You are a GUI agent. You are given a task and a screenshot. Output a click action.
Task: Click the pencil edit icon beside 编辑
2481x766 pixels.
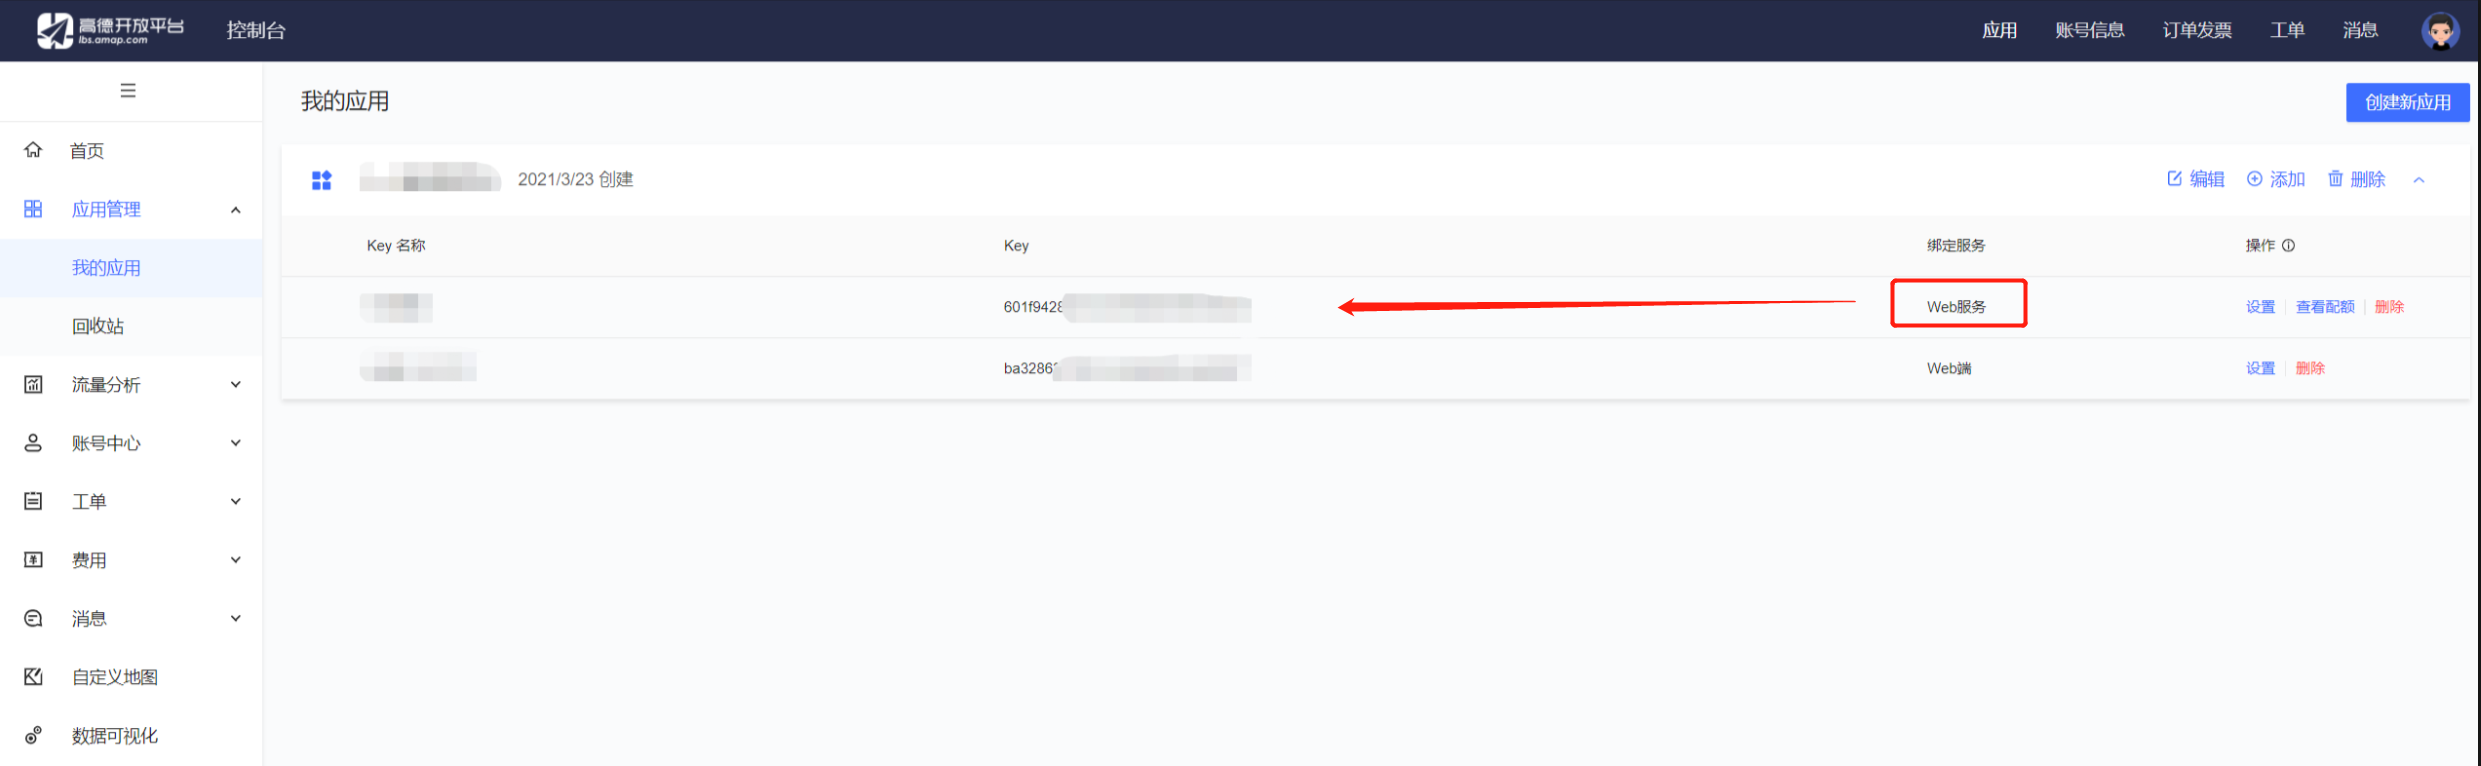click(x=2174, y=179)
